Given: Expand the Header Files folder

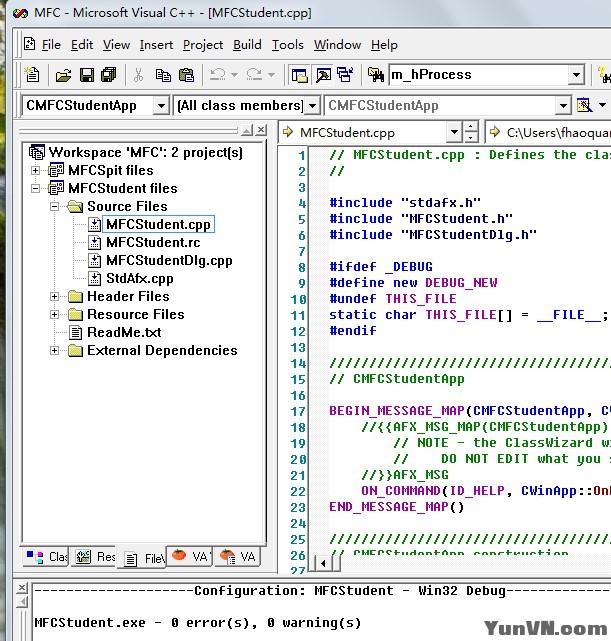Looking at the screenshot, I should tap(54, 296).
